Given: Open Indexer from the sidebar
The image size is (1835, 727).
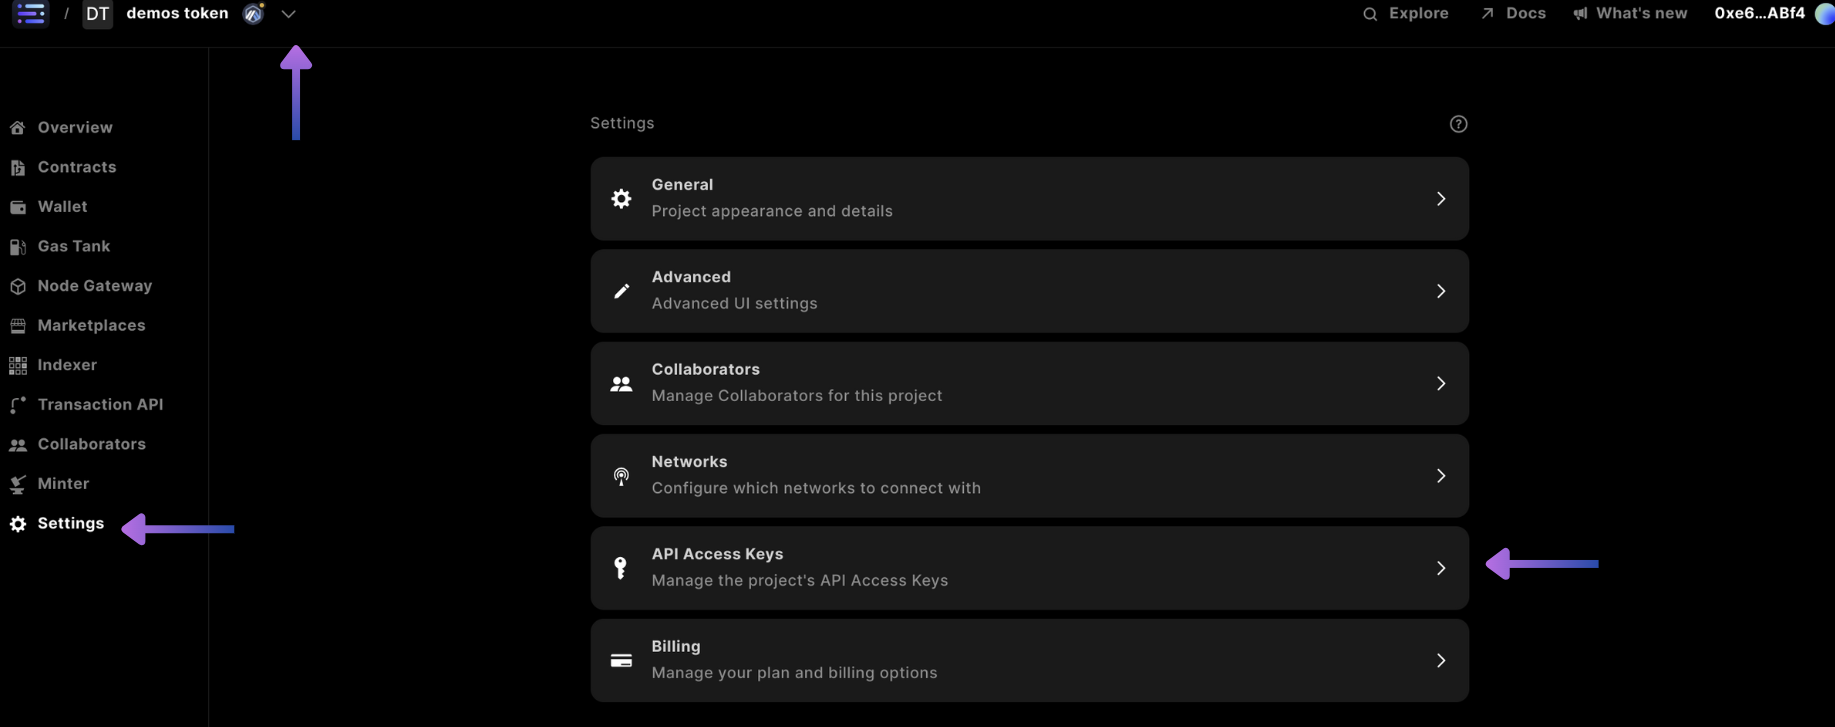Looking at the screenshot, I should [x=17, y=364].
